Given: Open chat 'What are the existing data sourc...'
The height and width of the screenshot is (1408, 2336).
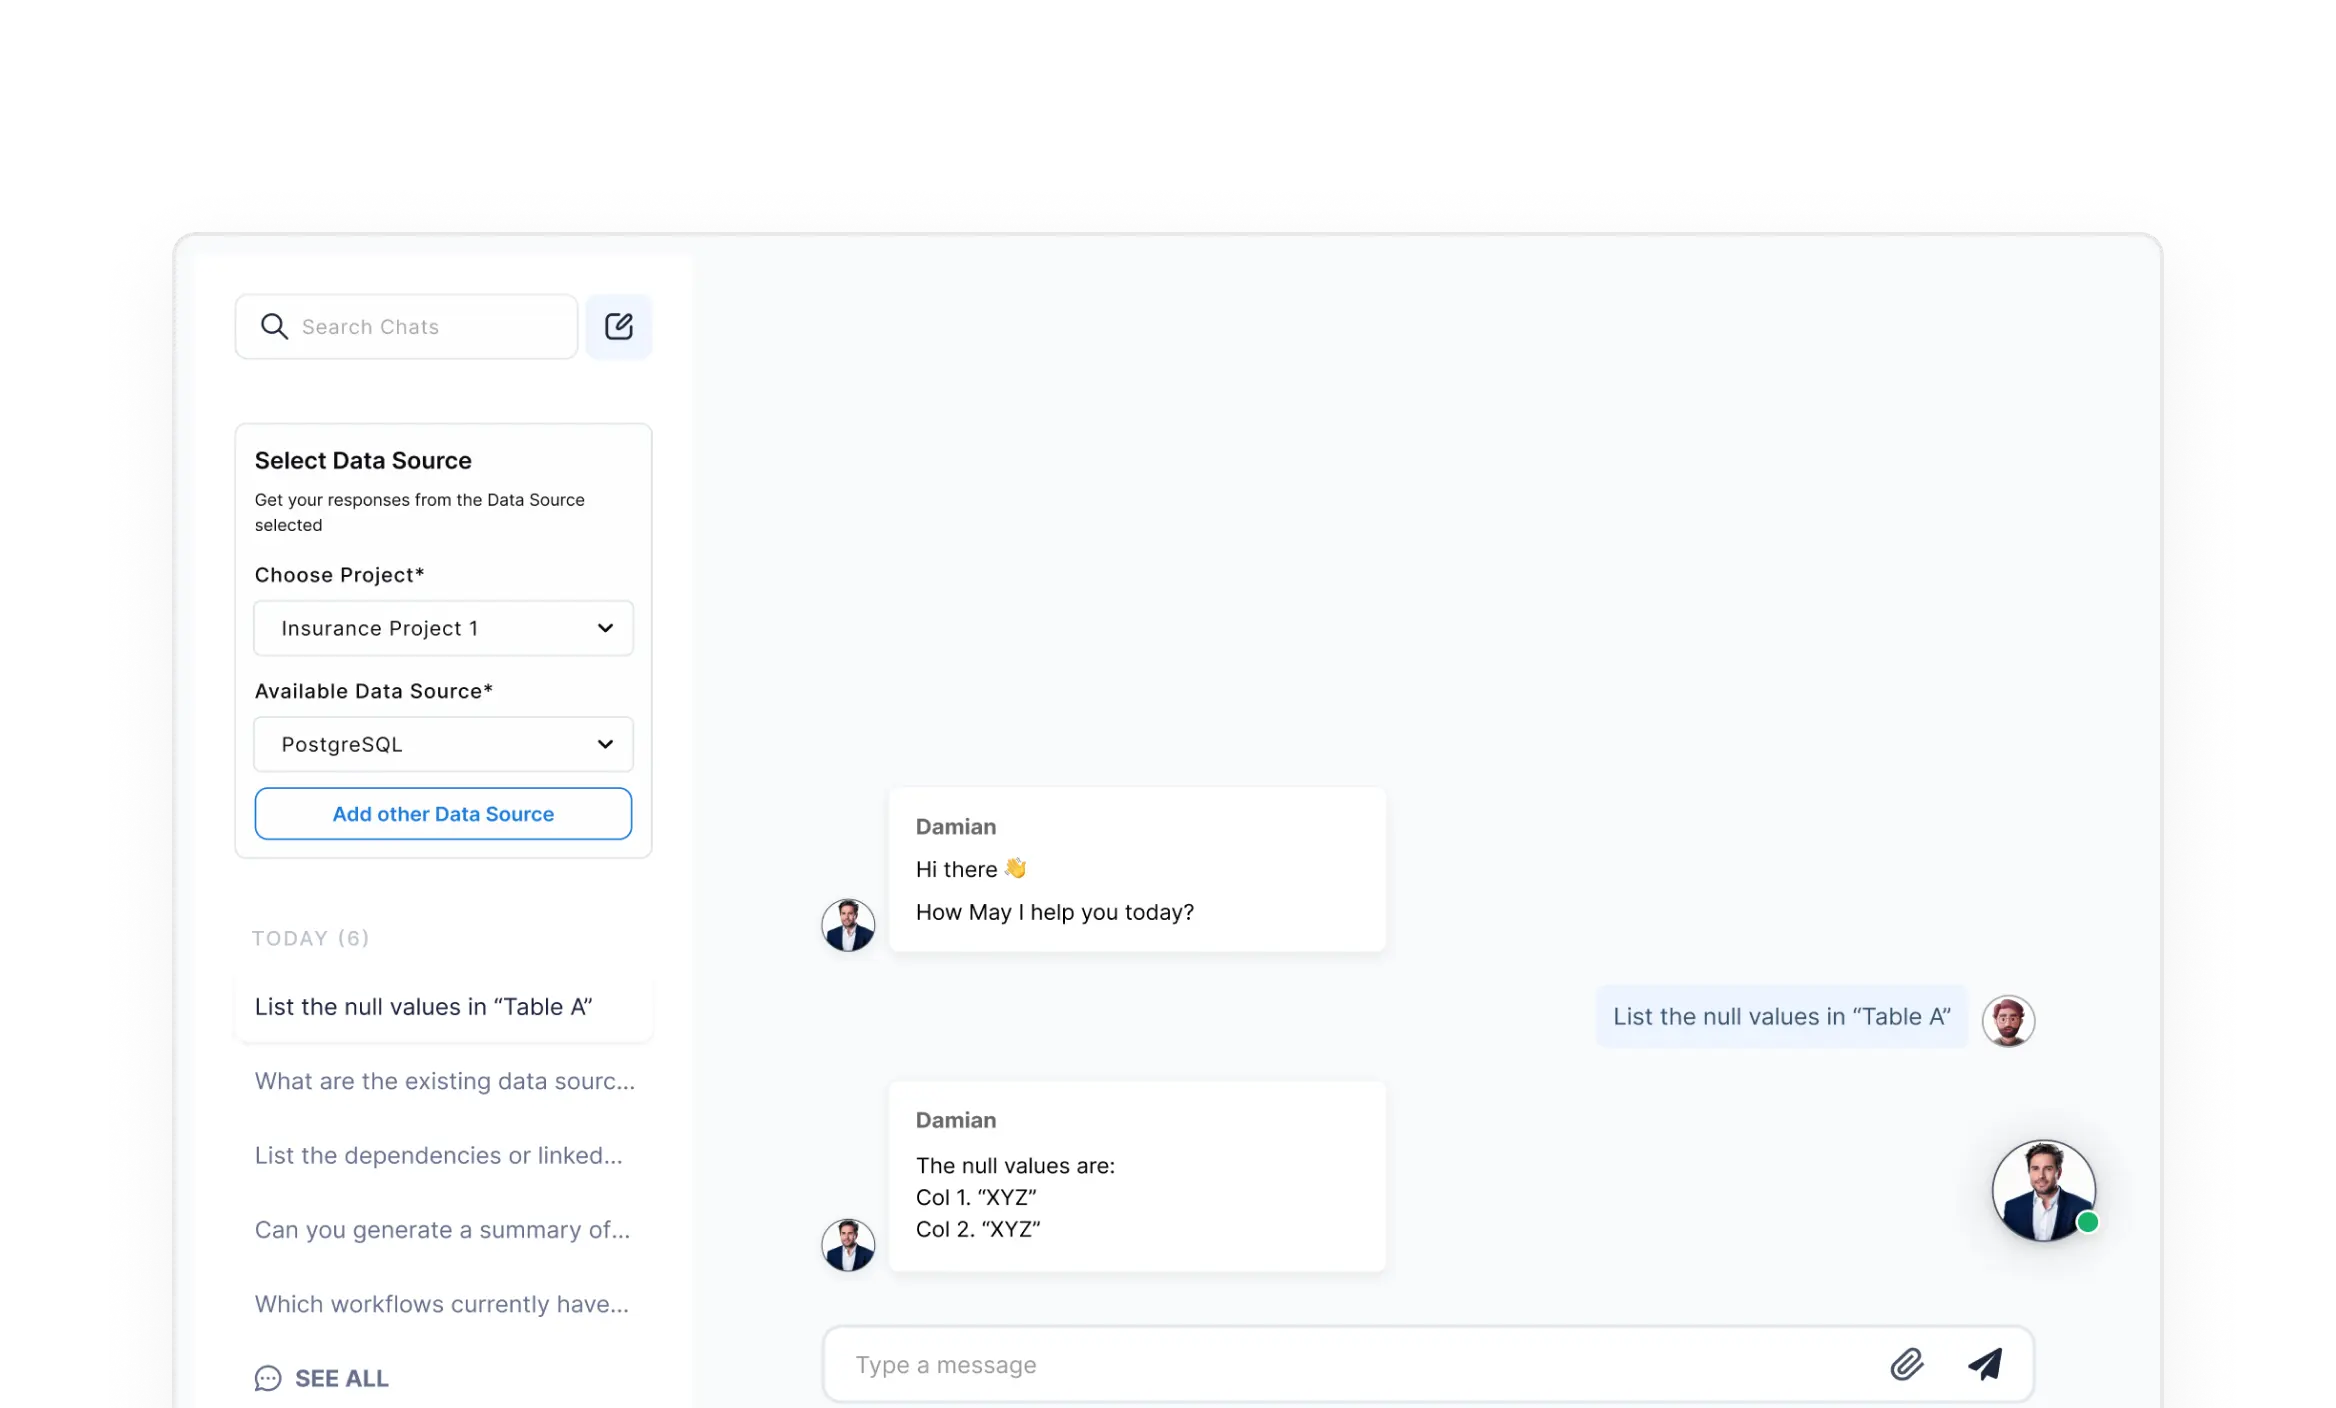Looking at the screenshot, I should coord(444,1081).
